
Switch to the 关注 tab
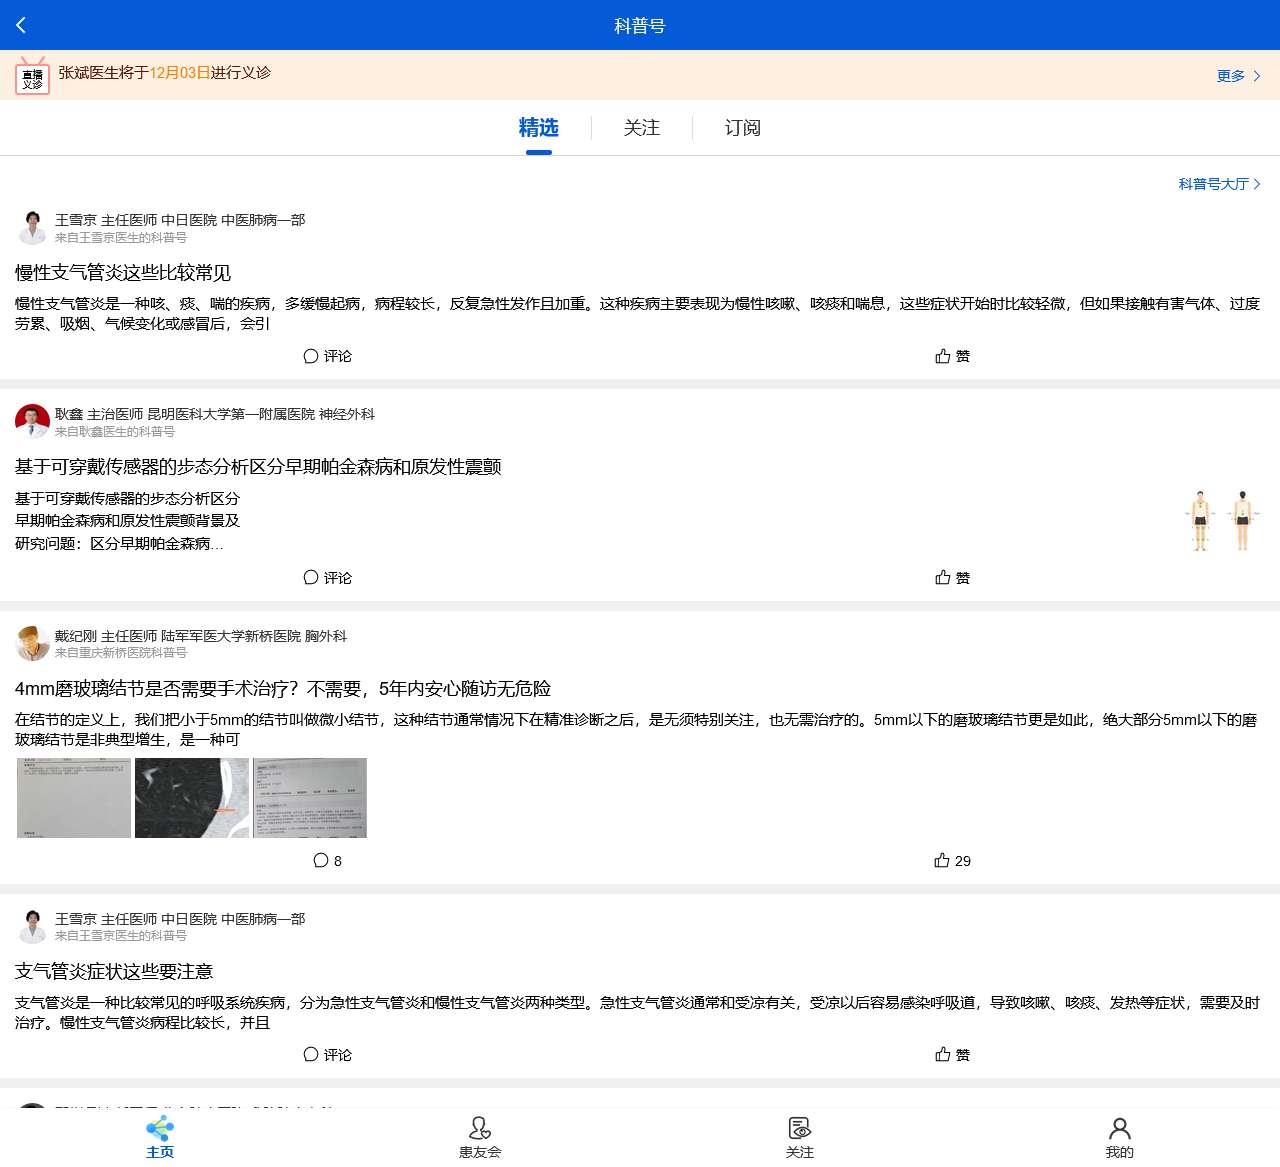point(641,127)
